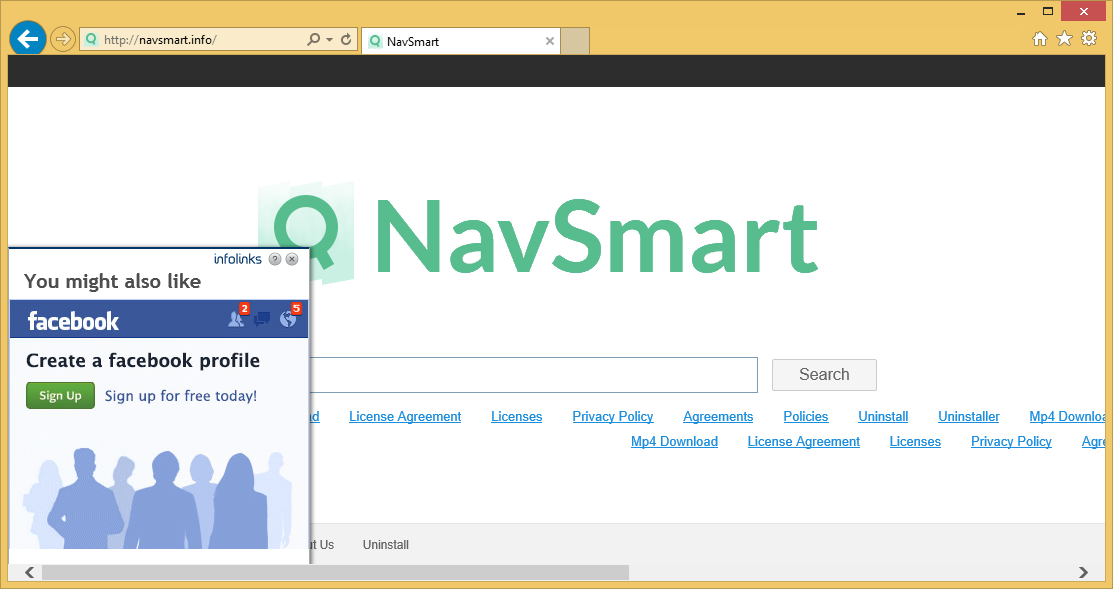Open the browser Home icon

pos(1040,38)
